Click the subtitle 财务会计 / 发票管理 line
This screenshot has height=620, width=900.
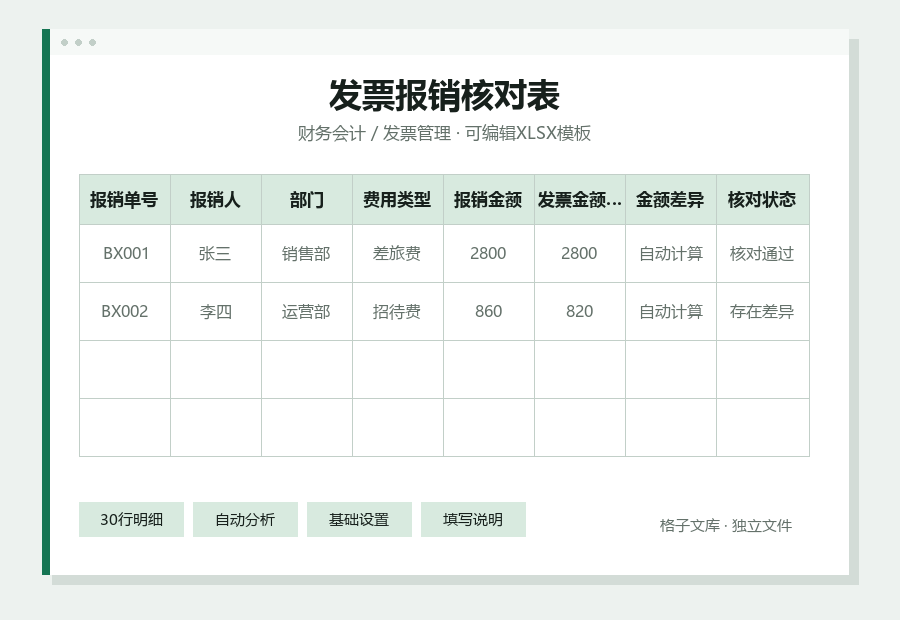pyautogui.click(x=444, y=133)
